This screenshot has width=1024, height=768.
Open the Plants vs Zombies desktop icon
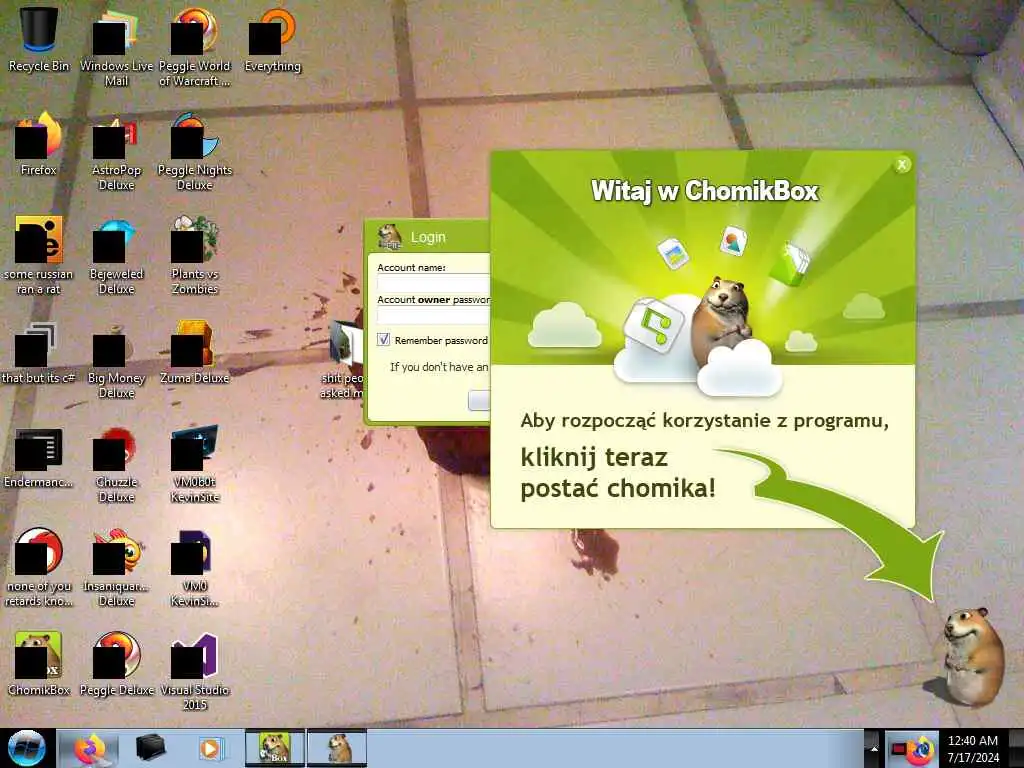coord(195,255)
